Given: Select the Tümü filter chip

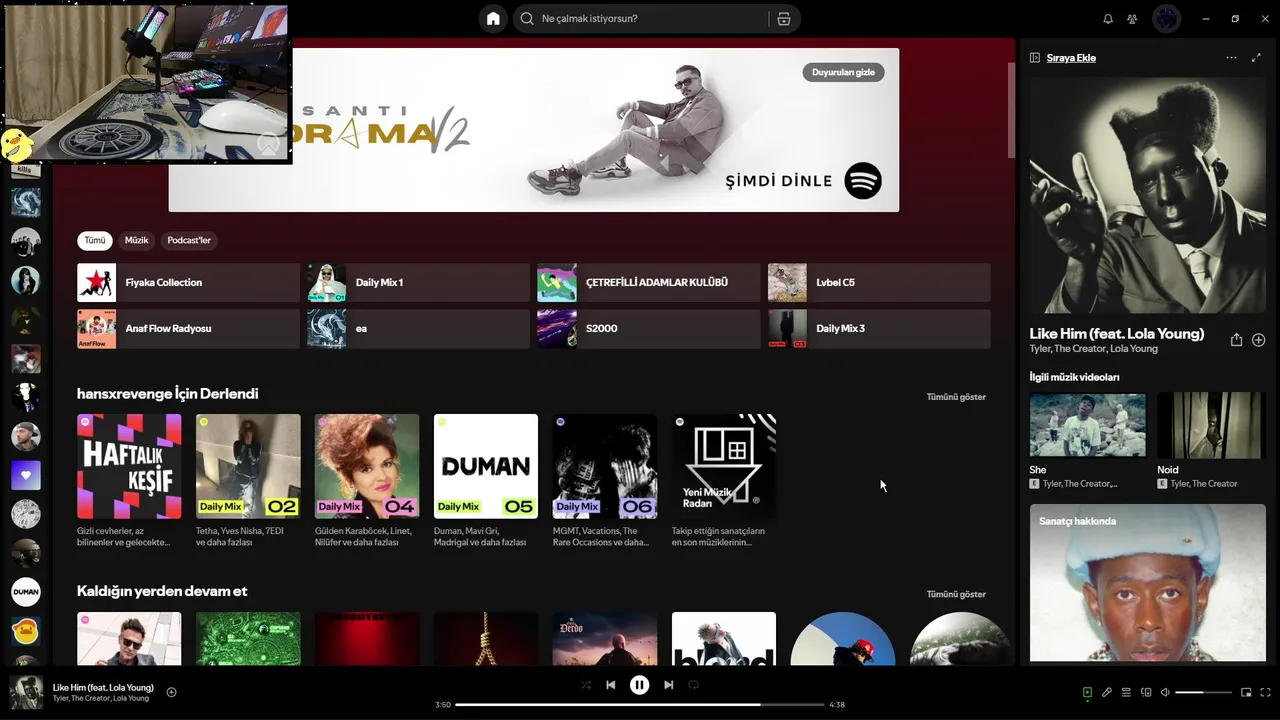Looking at the screenshot, I should coord(95,240).
